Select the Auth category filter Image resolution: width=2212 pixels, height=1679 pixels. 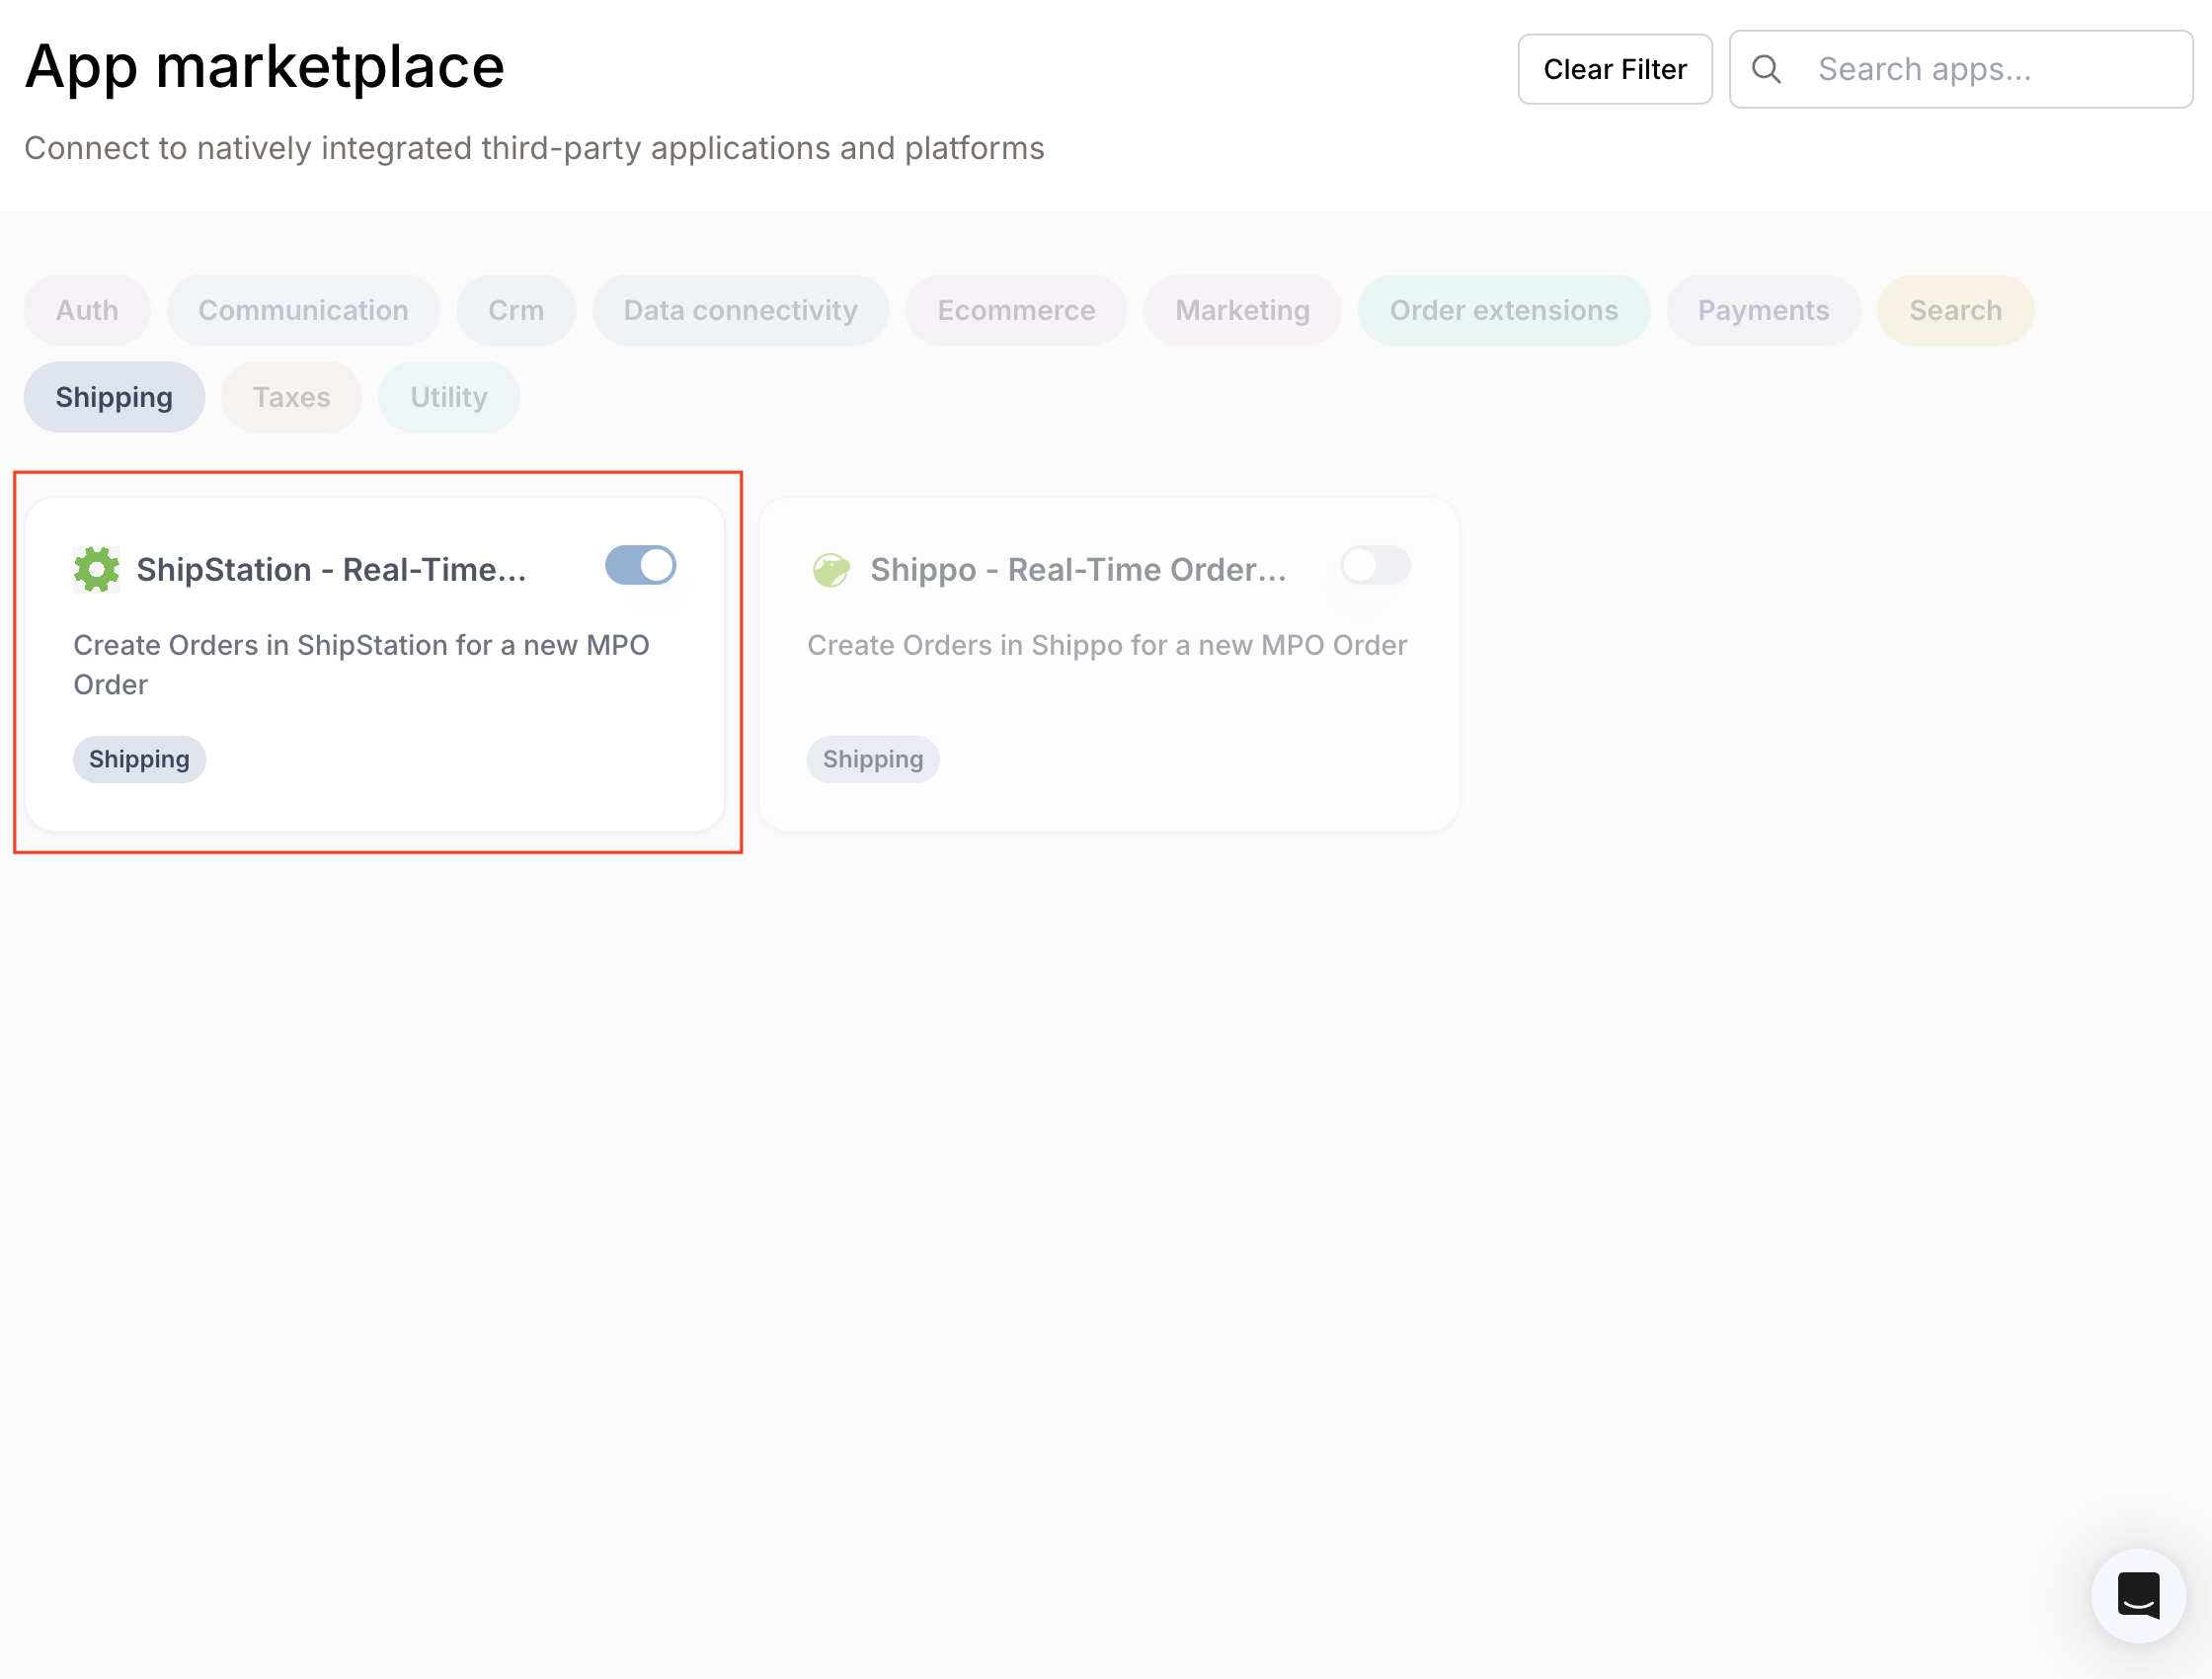(86, 310)
